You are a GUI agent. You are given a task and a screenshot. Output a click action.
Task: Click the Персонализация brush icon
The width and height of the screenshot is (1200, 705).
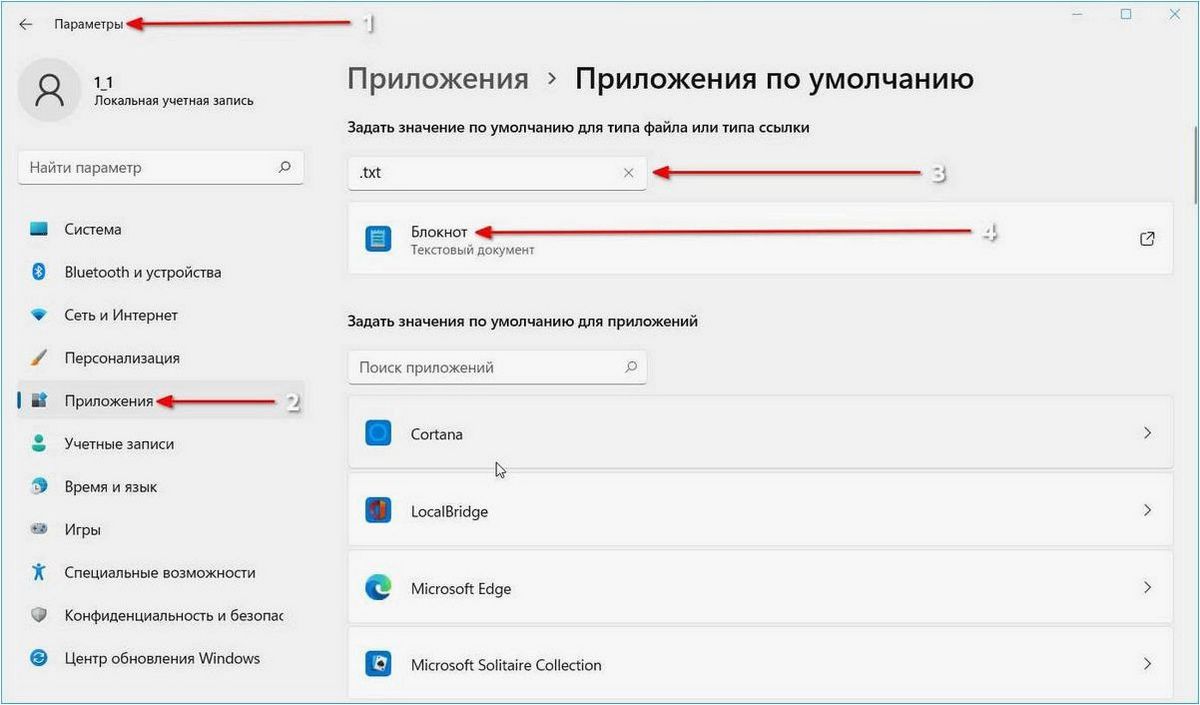point(39,358)
